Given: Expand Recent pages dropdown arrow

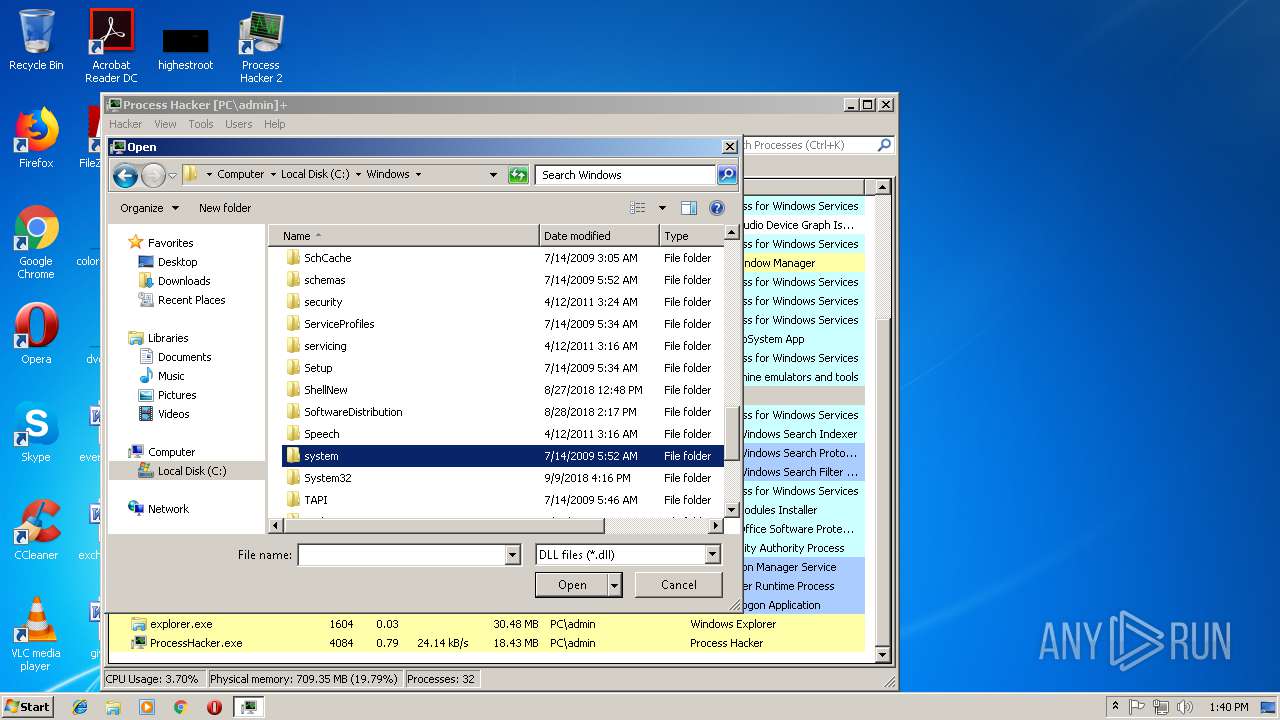Looking at the screenshot, I should (172, 176).
